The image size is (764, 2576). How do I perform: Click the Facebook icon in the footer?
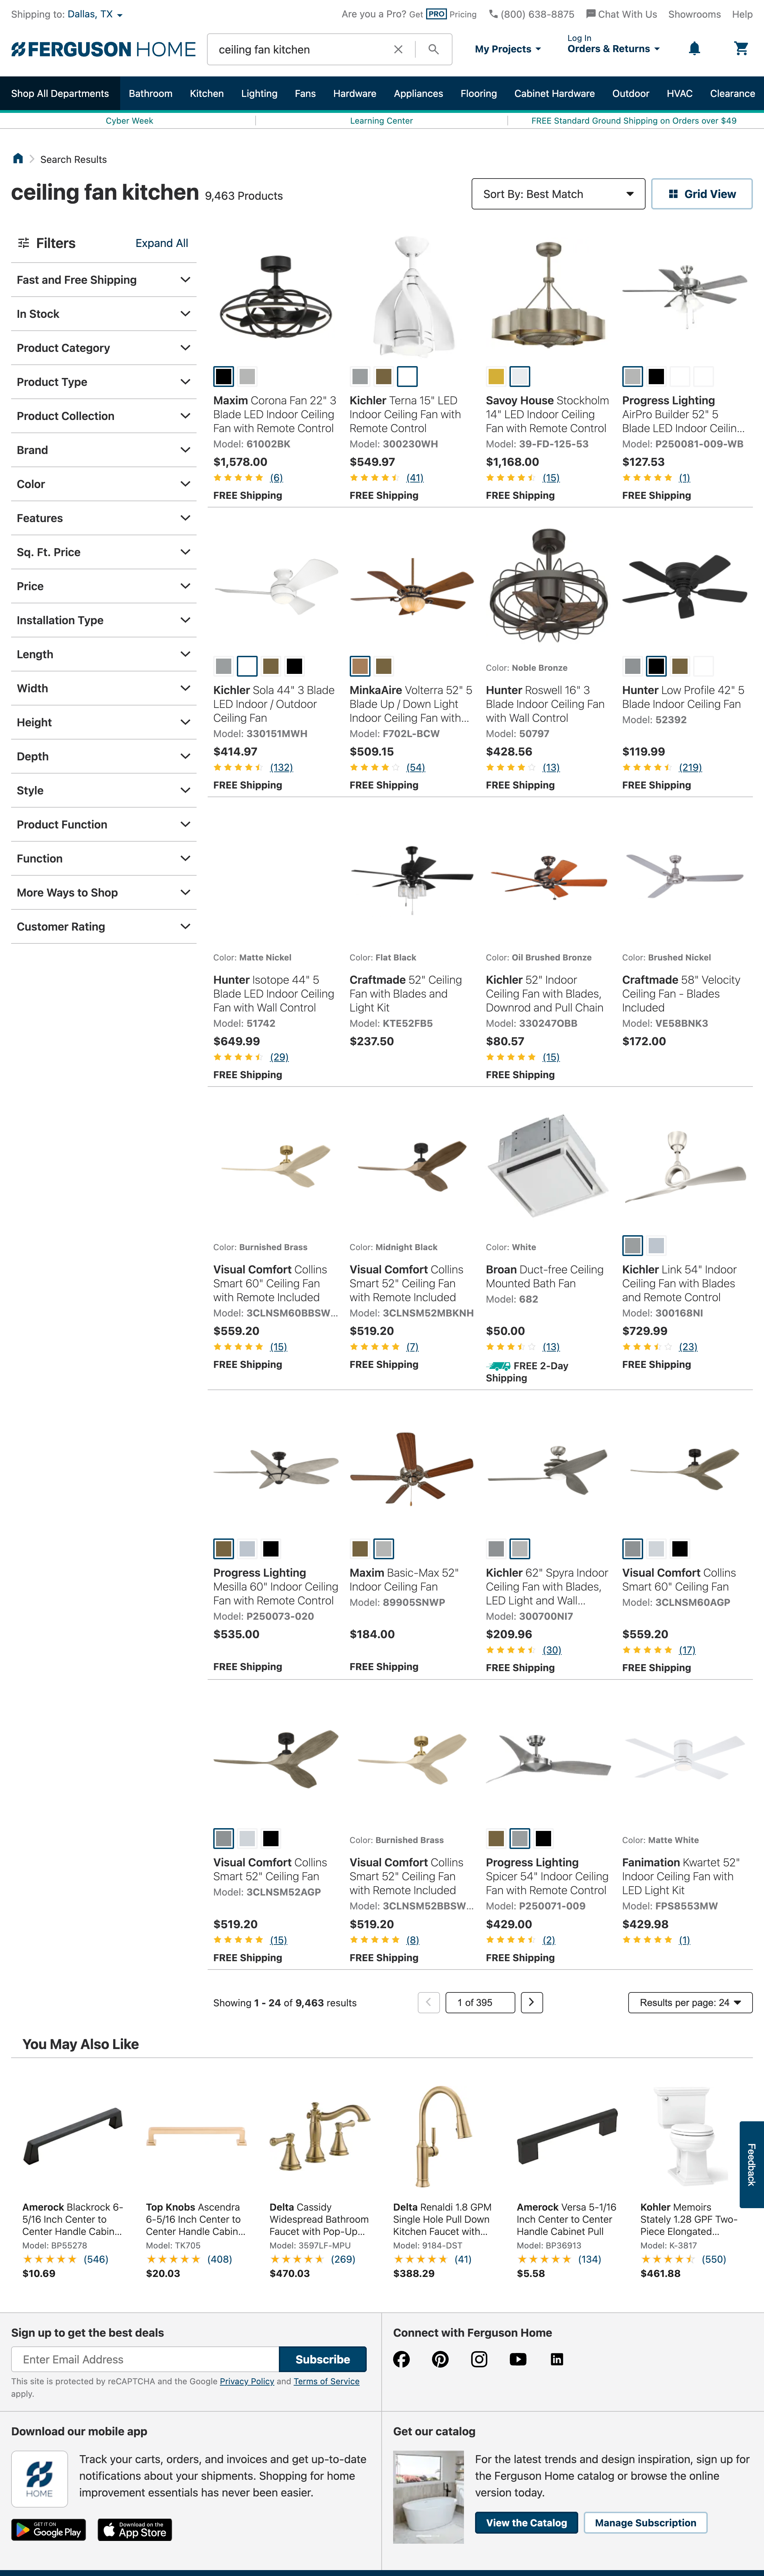coord(401,2359)
